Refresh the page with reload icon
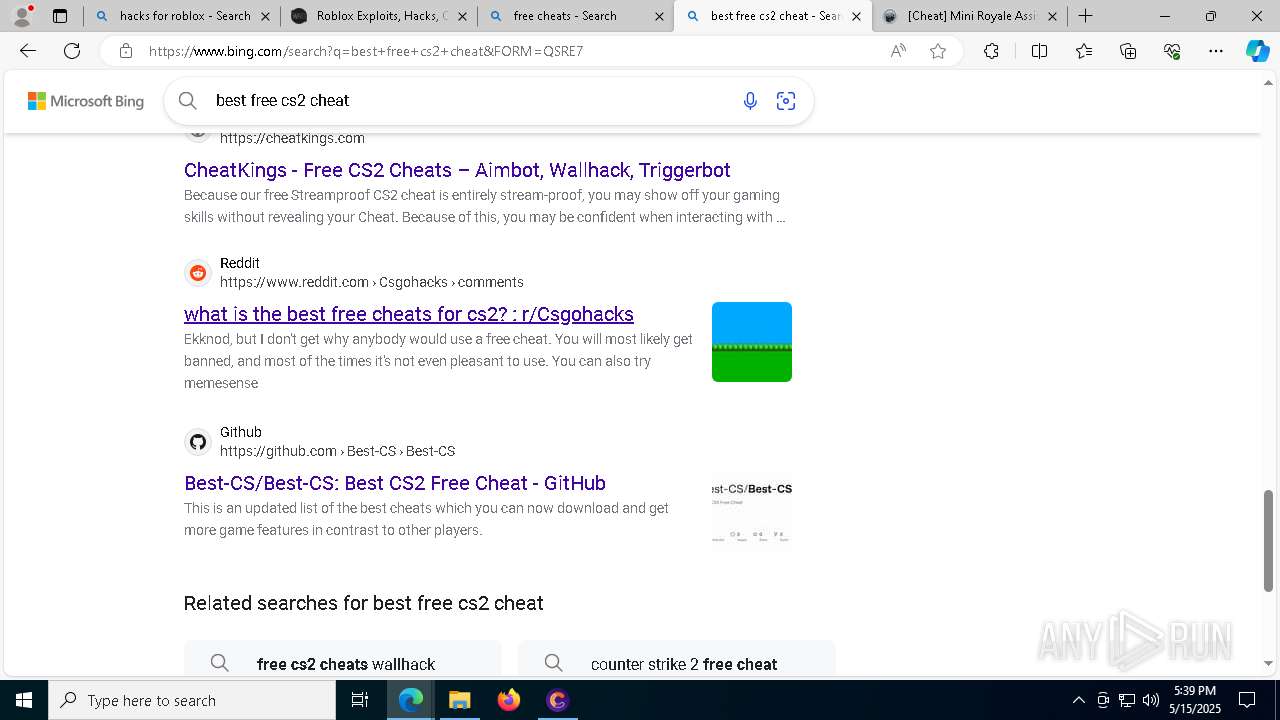This screenshot has width=1280, height=720. click(72, 51)
